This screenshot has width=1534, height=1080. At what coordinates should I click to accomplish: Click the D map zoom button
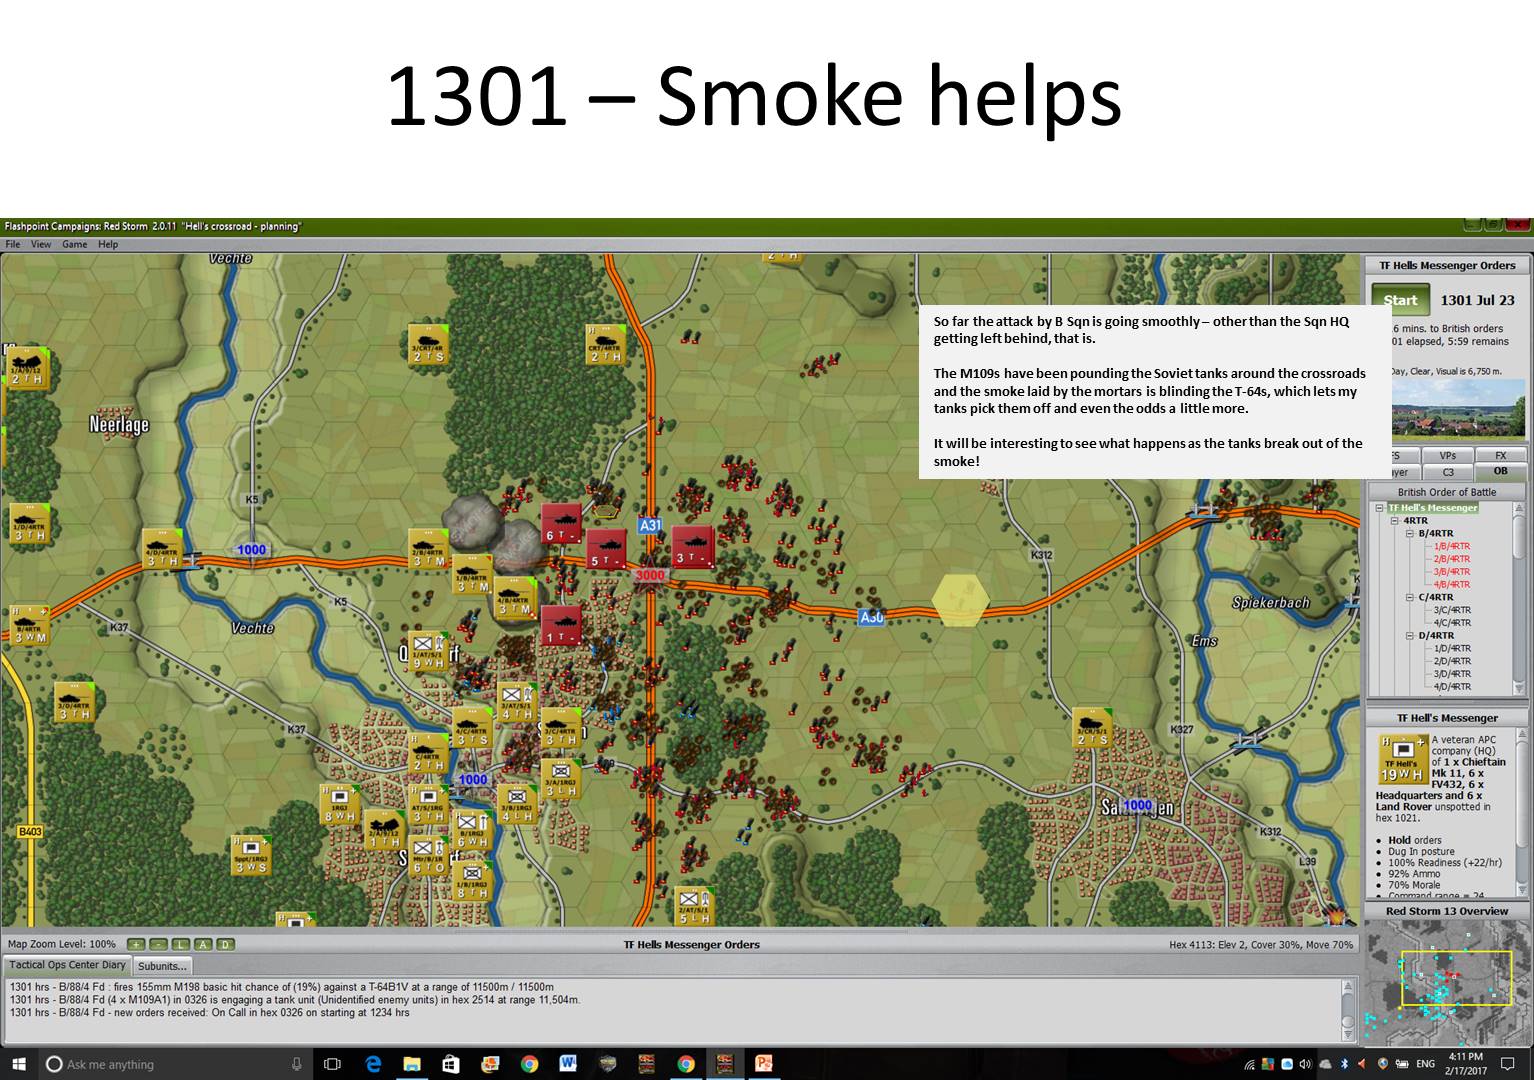point(225,944)
